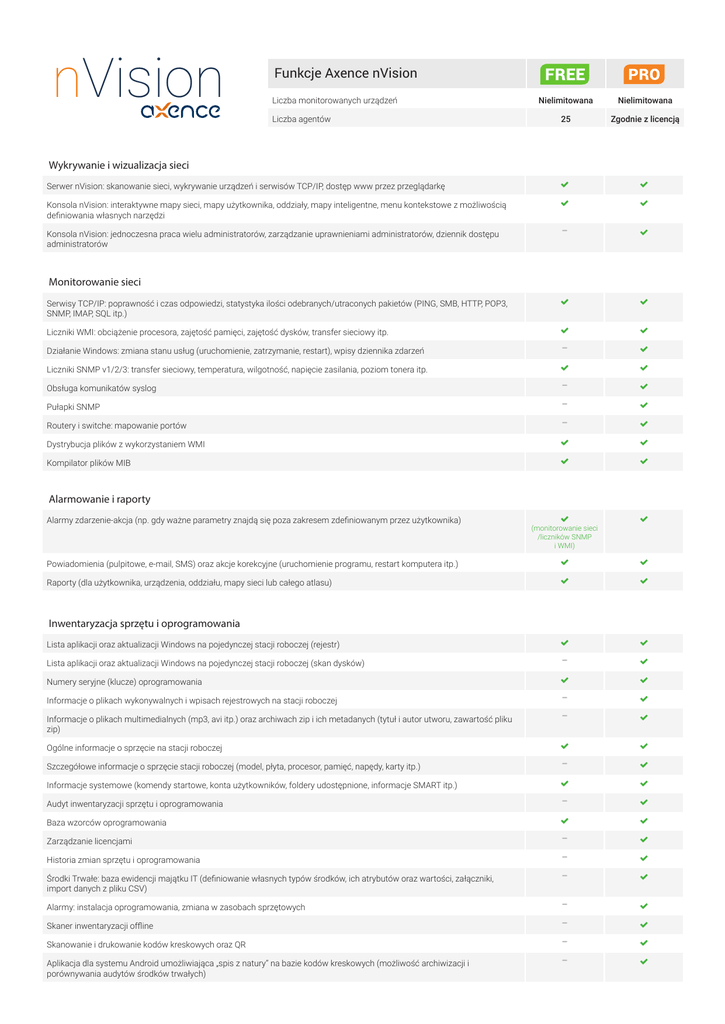Click the green FREE badge
Image resolution: width=725 pixels, height=1024 pixels.
point(565,74)
